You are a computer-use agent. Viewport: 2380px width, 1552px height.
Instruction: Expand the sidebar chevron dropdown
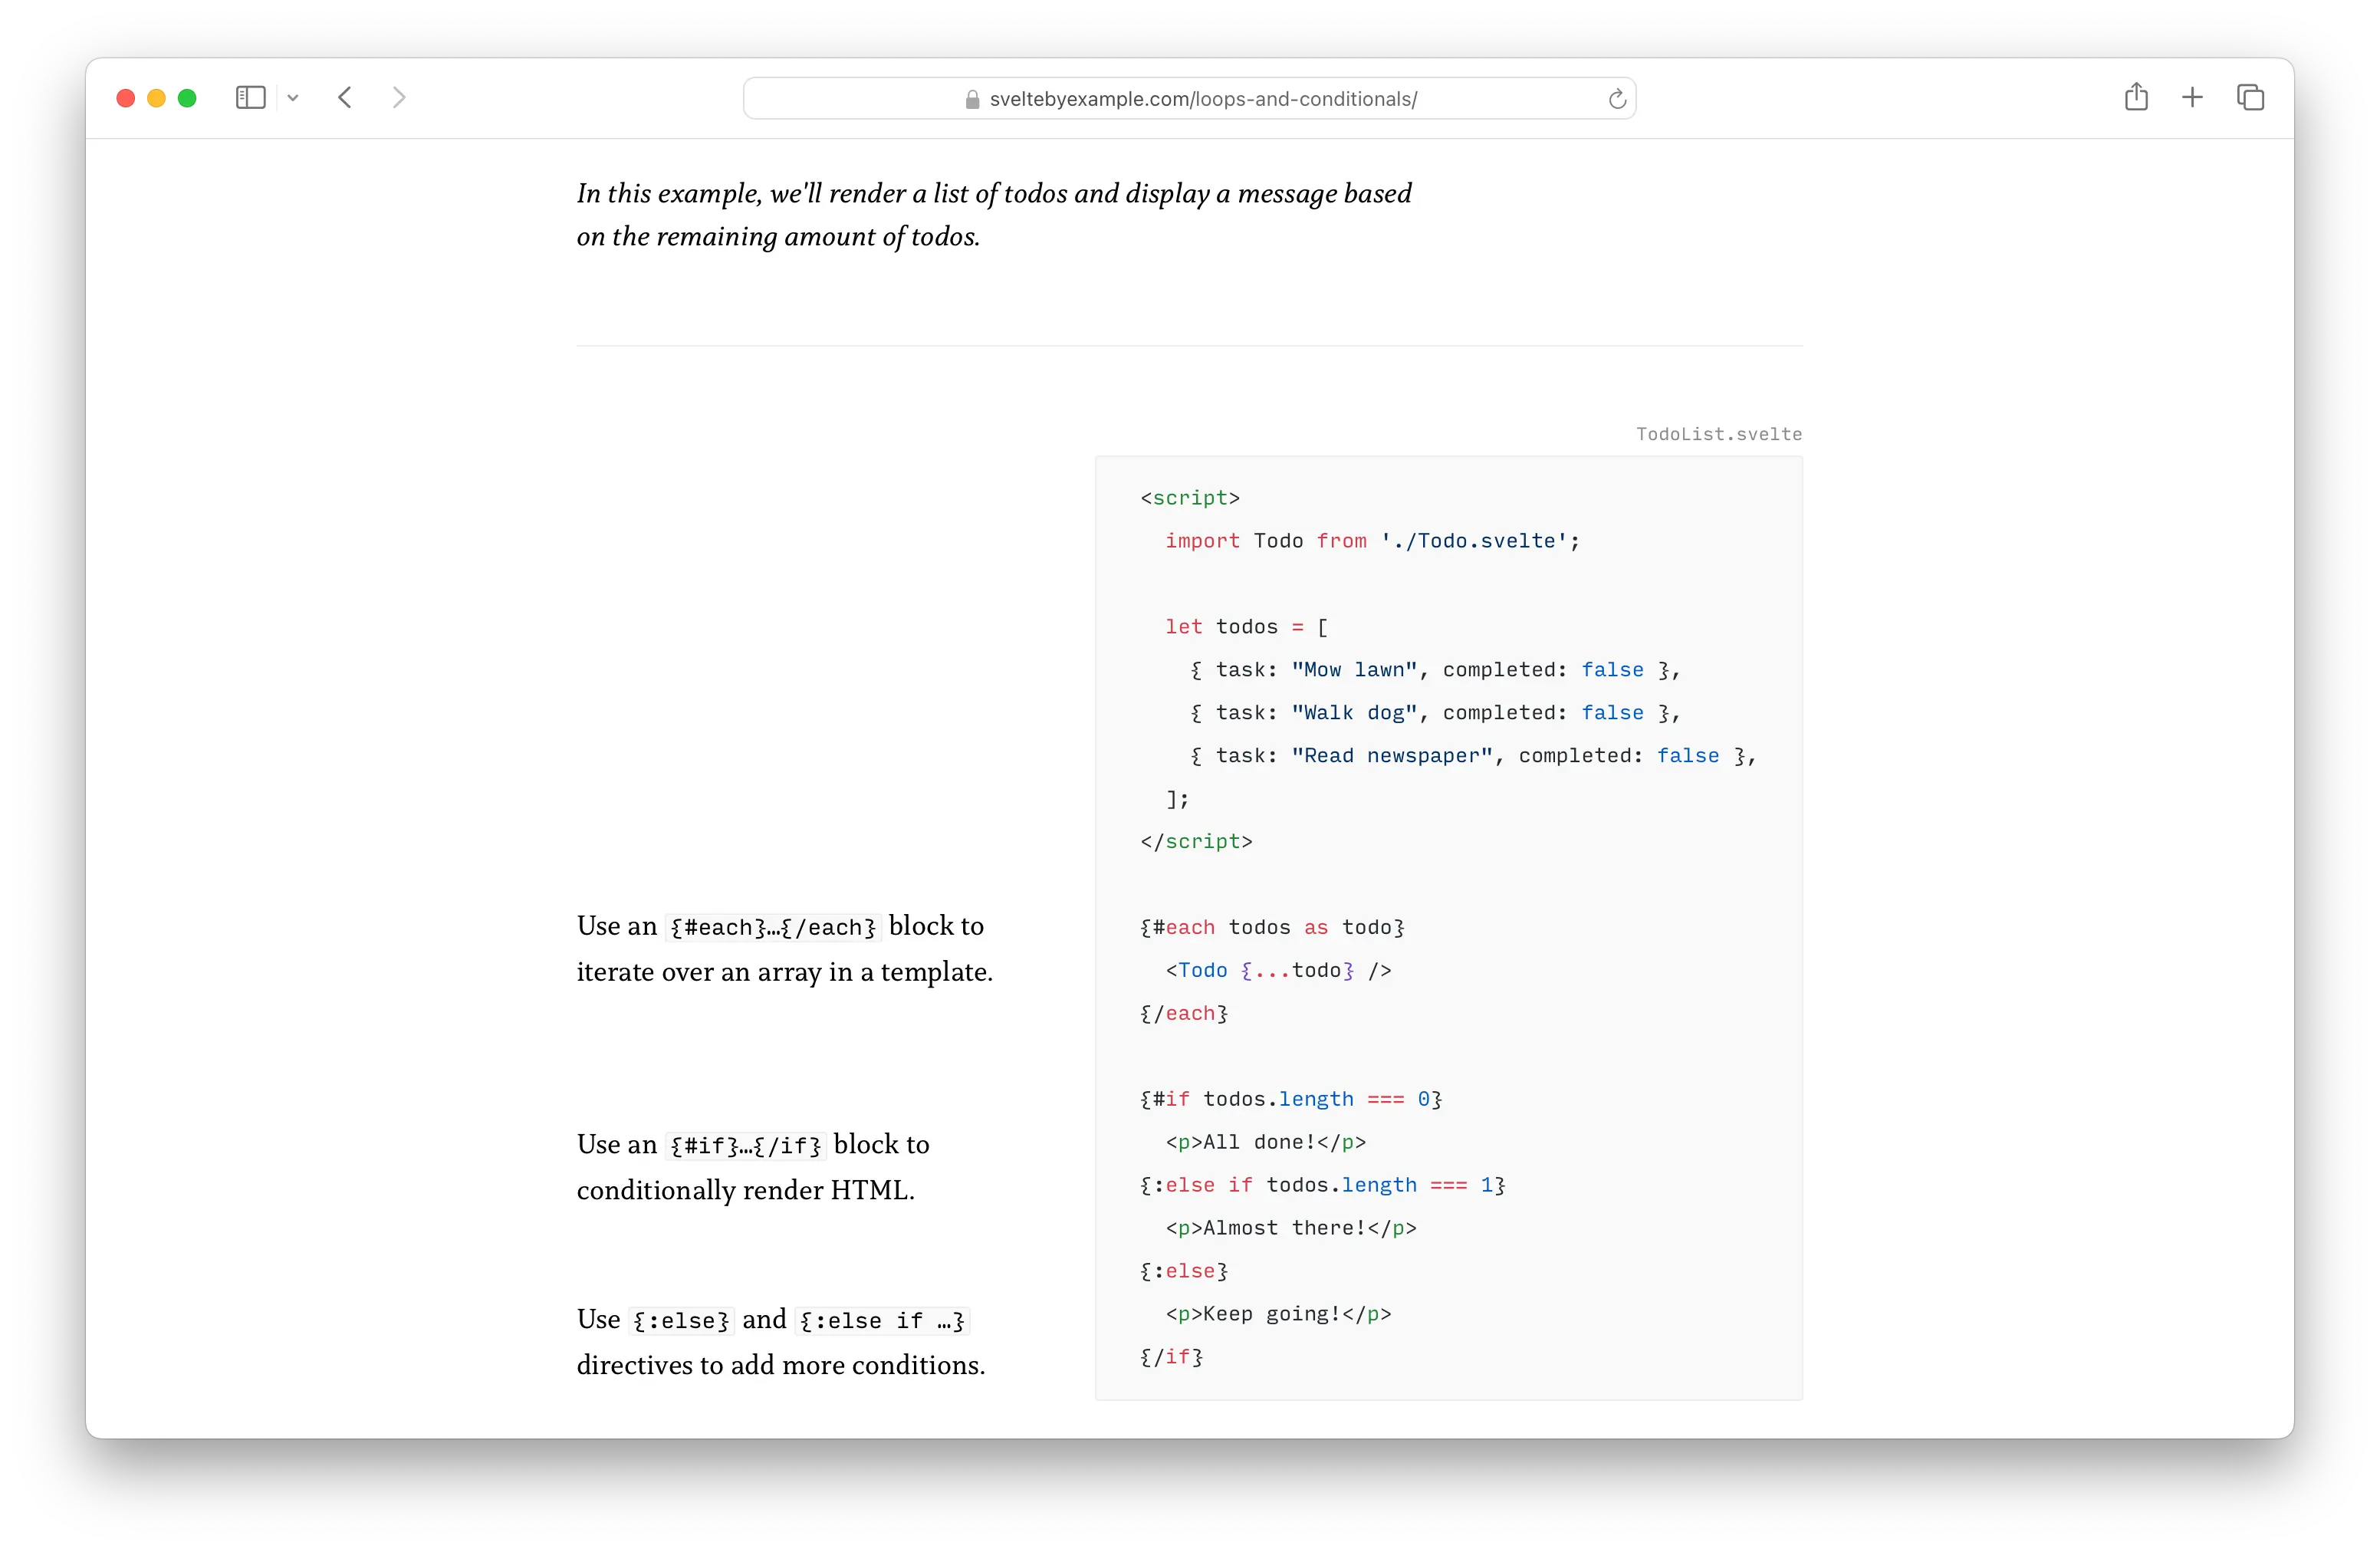tap(292, 97)
